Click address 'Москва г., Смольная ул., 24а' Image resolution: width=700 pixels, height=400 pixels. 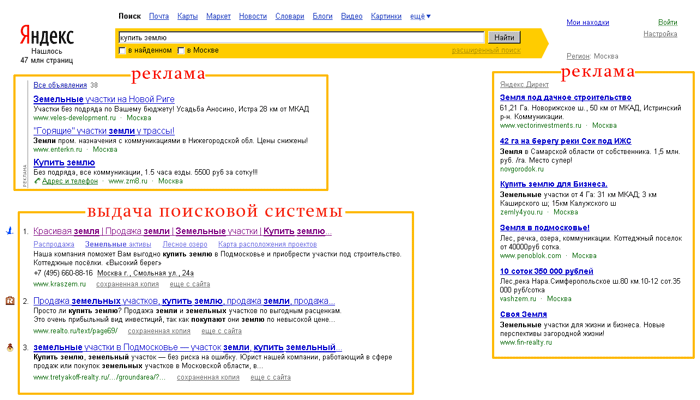pyautogui.click(x=146, y=273)
